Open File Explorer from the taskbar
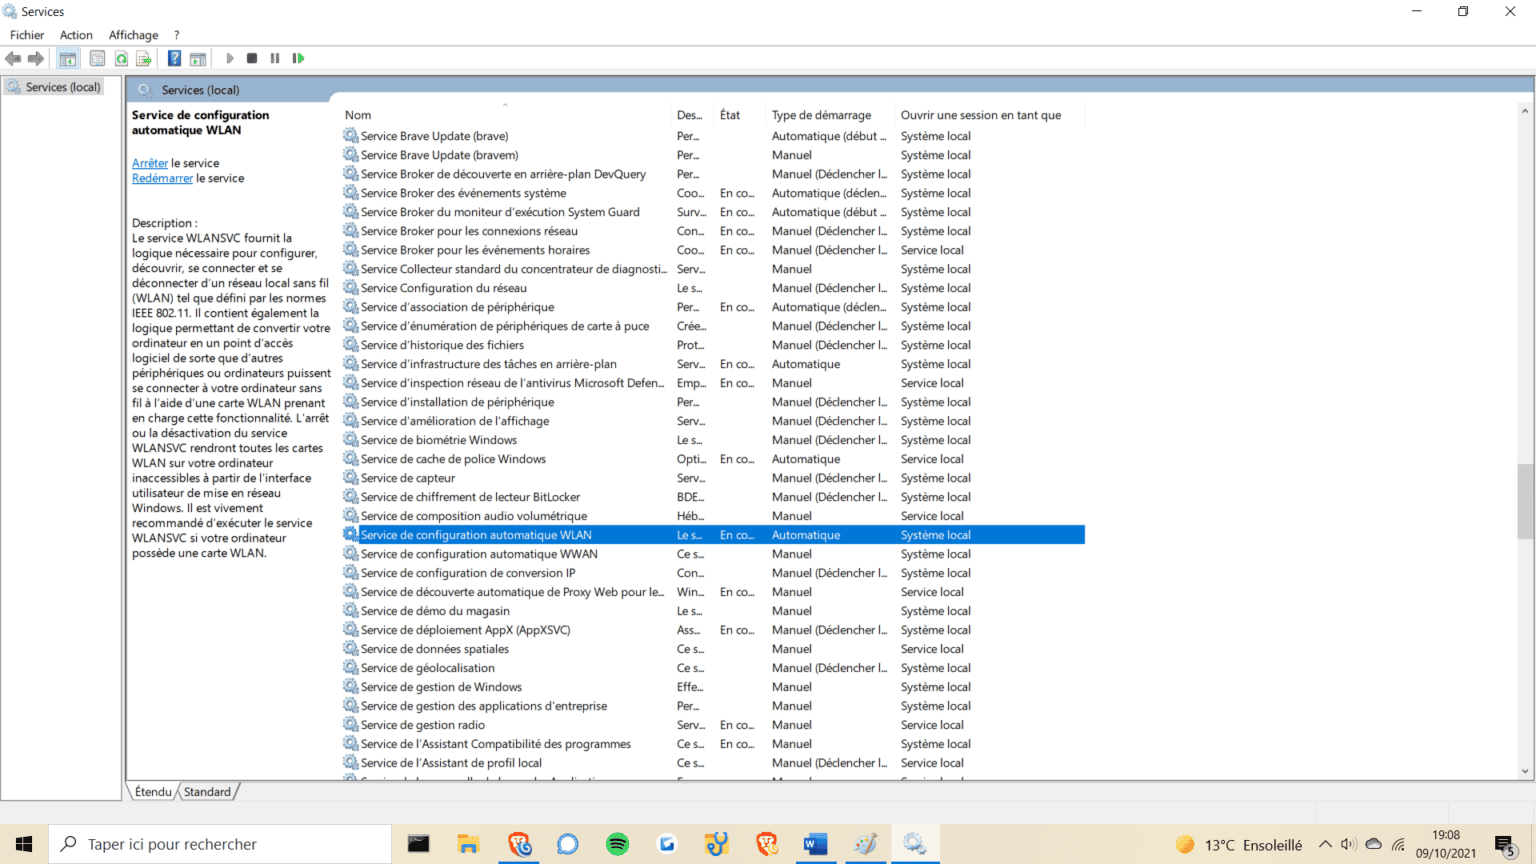Screen dimensions: 1536x864 468,844
